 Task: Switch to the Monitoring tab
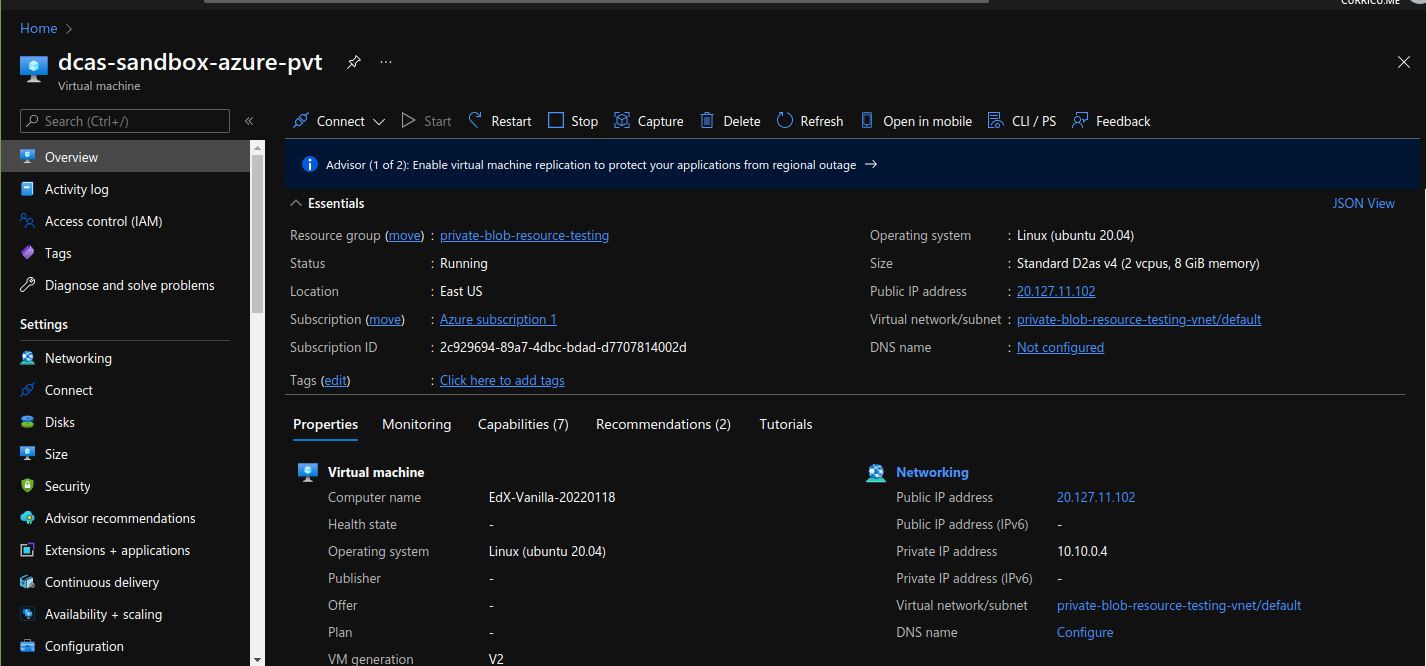pyautogui.click(x=416, y=424)
